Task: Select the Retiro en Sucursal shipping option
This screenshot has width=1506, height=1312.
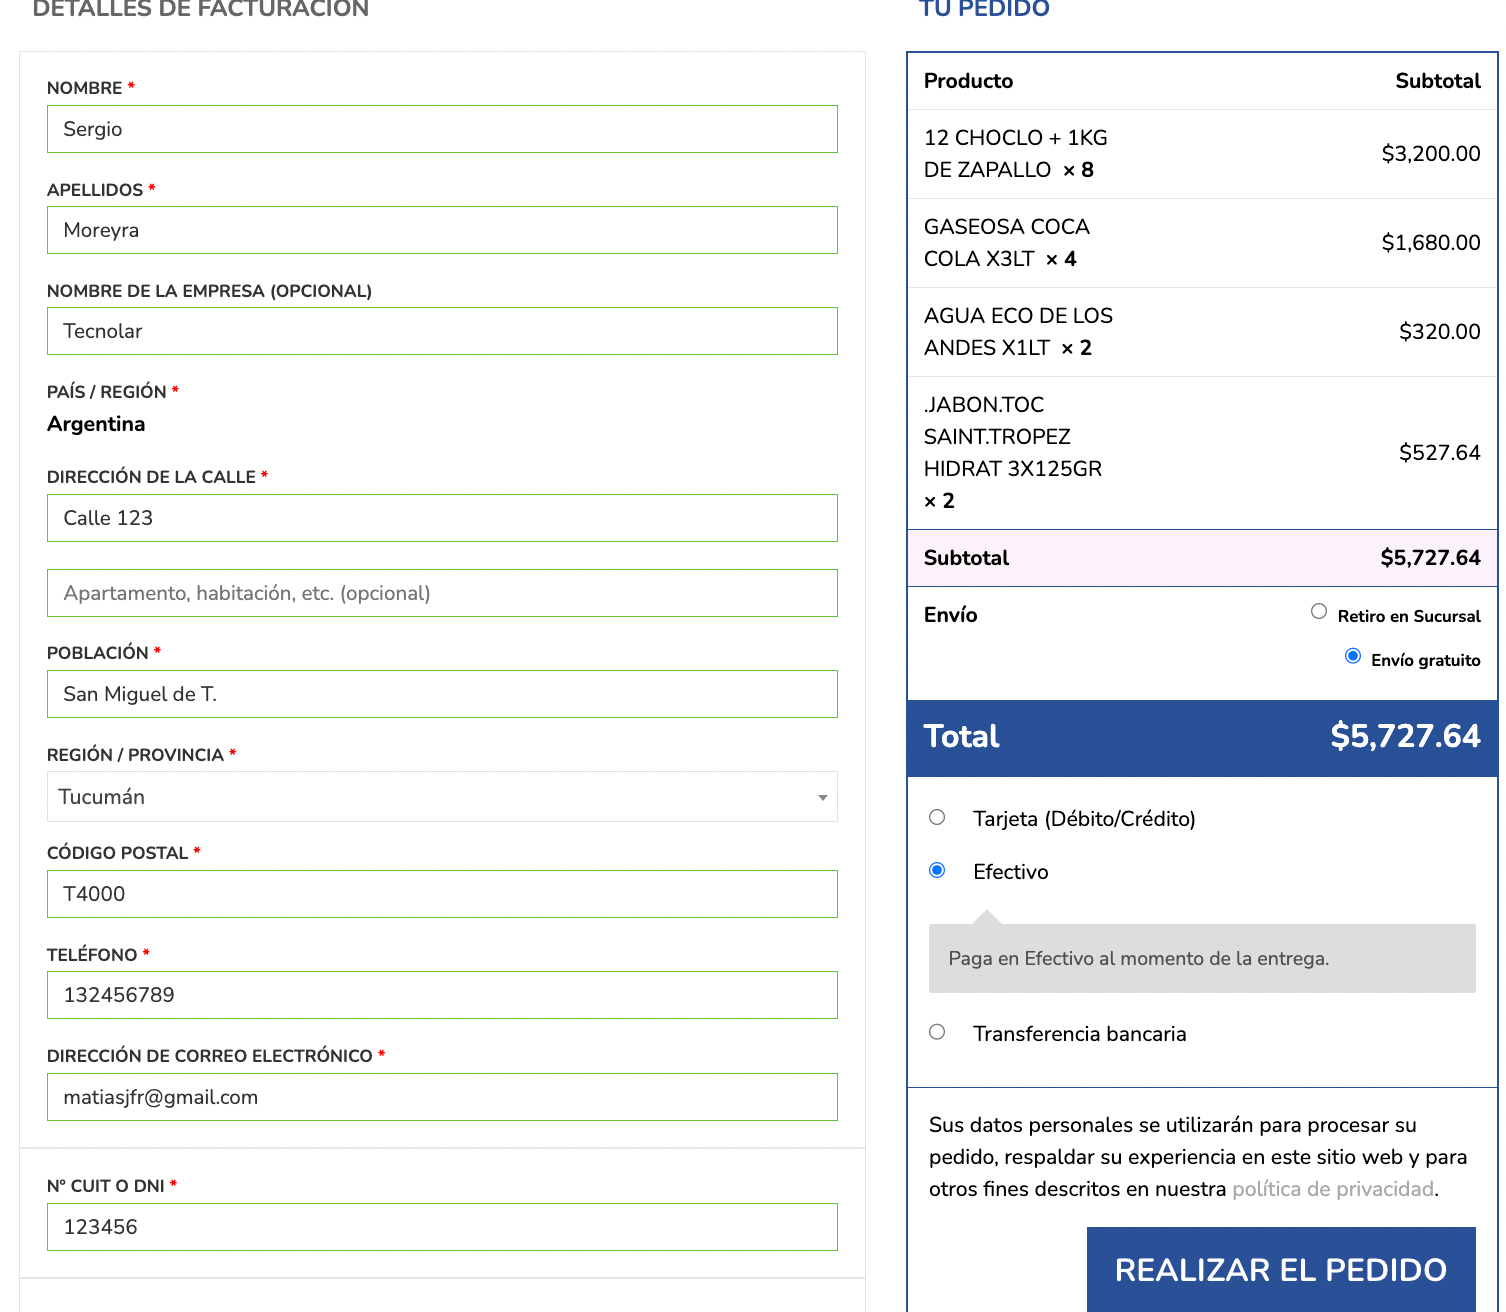Action: [1319, 612]
